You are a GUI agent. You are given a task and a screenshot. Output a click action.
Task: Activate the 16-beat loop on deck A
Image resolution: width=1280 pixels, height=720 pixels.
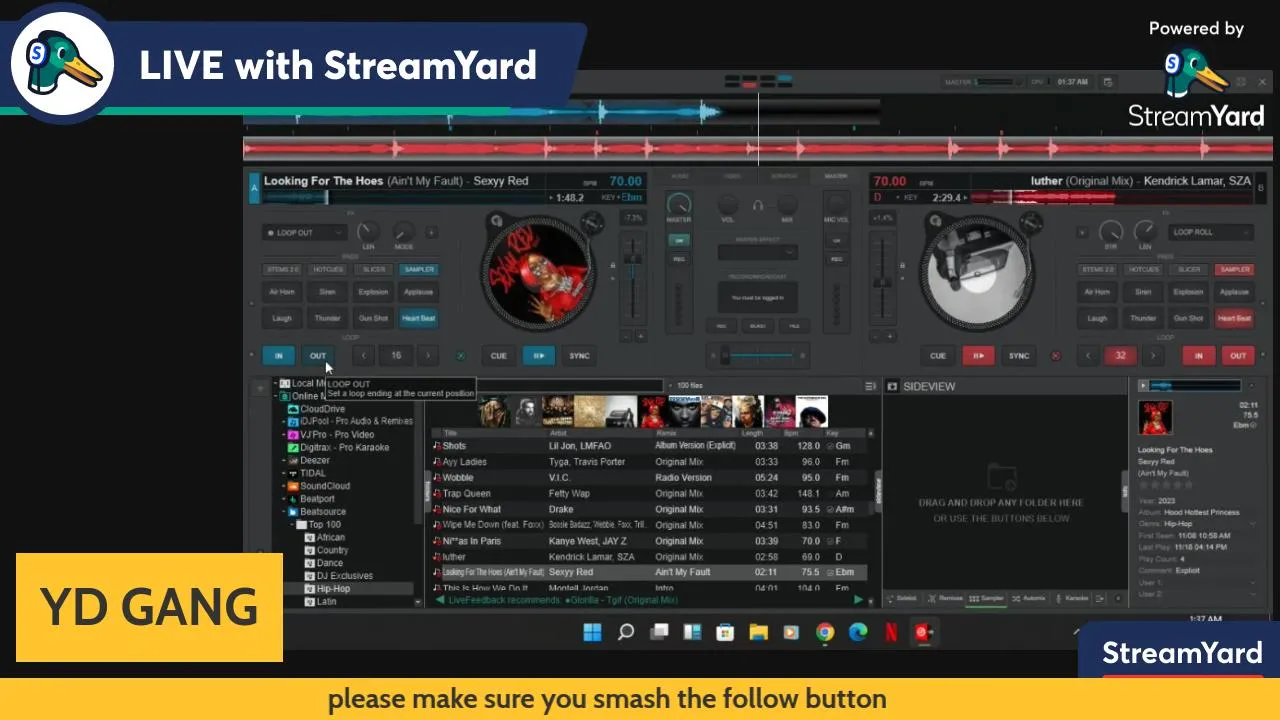click(x=396, y=355)
